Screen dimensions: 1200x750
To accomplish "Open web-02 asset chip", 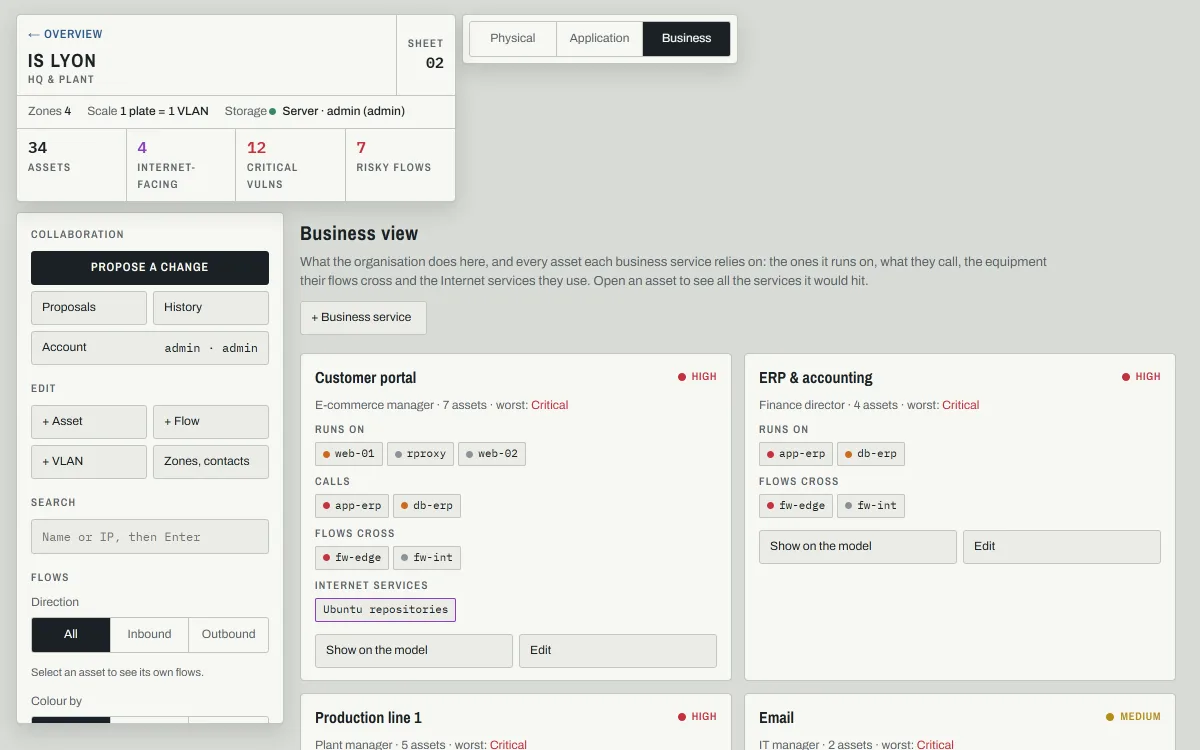I will (x=492, y=454).
